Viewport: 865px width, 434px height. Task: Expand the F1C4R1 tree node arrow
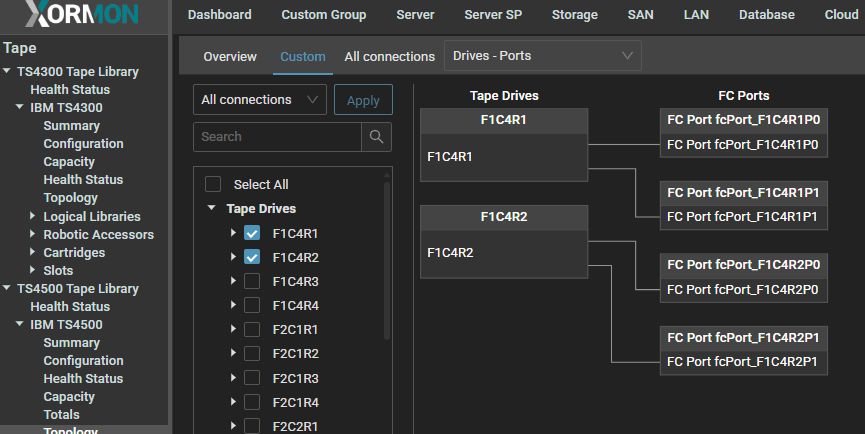coord(233,233)
